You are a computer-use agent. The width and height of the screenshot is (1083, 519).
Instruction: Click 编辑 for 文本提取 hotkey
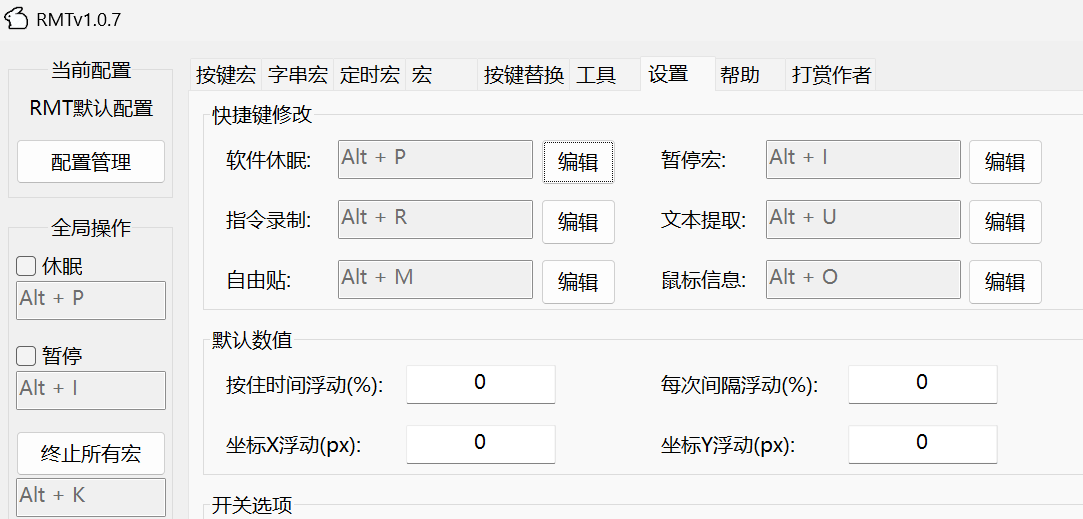pyautogui.click(x=1005, y=222)
